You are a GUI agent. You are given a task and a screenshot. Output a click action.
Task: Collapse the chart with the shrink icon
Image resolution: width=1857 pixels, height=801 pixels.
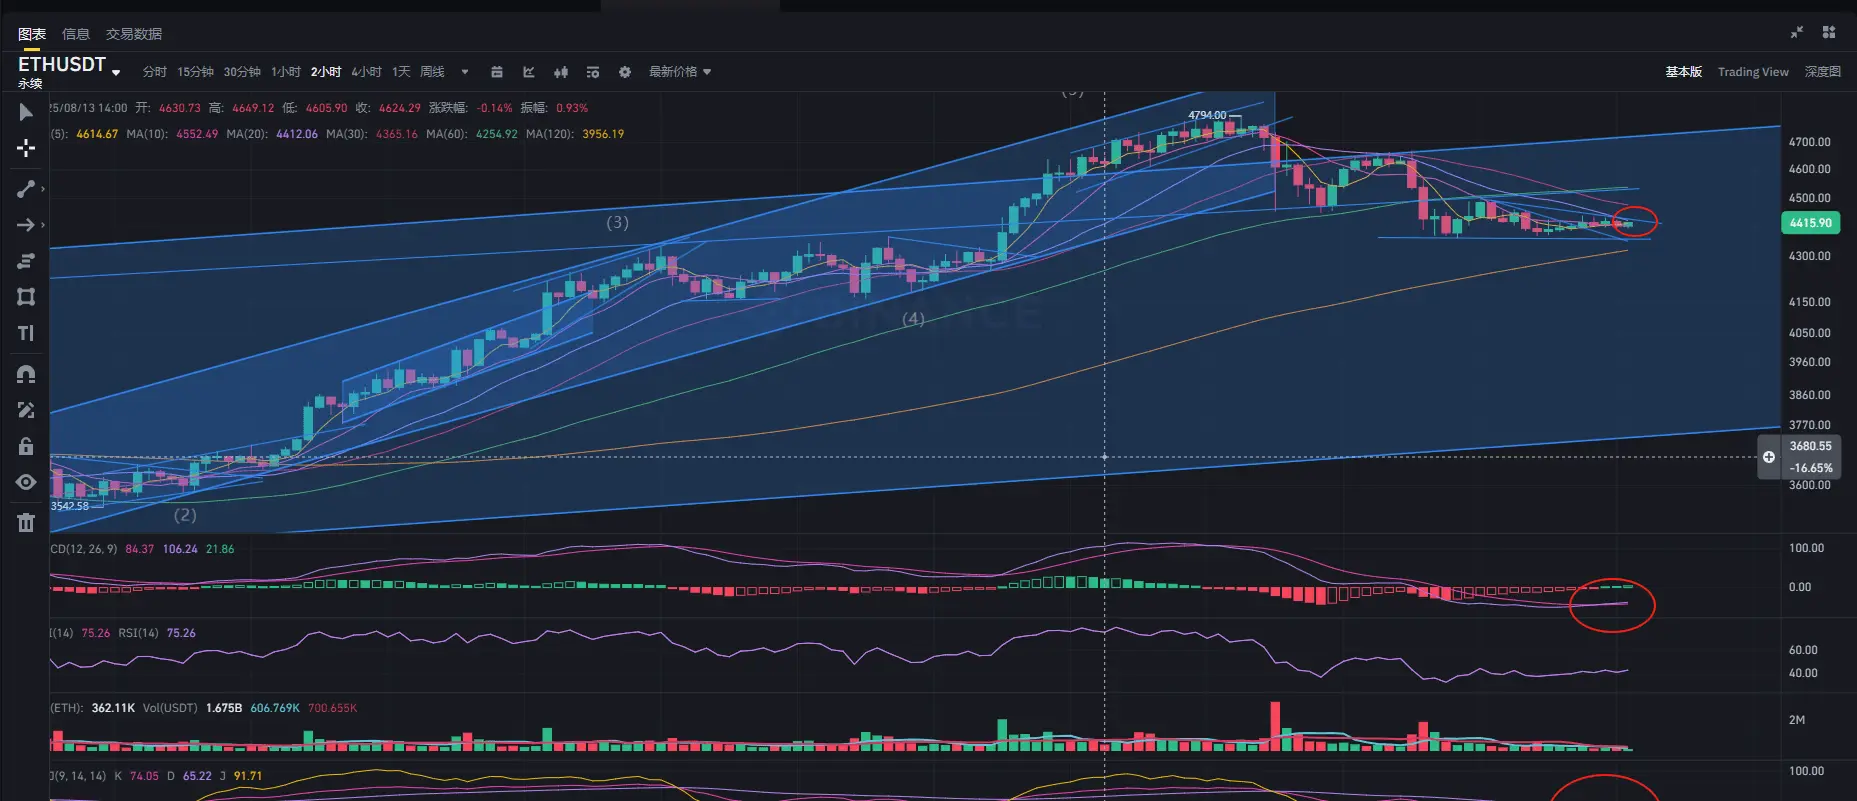coord(1797,32)
